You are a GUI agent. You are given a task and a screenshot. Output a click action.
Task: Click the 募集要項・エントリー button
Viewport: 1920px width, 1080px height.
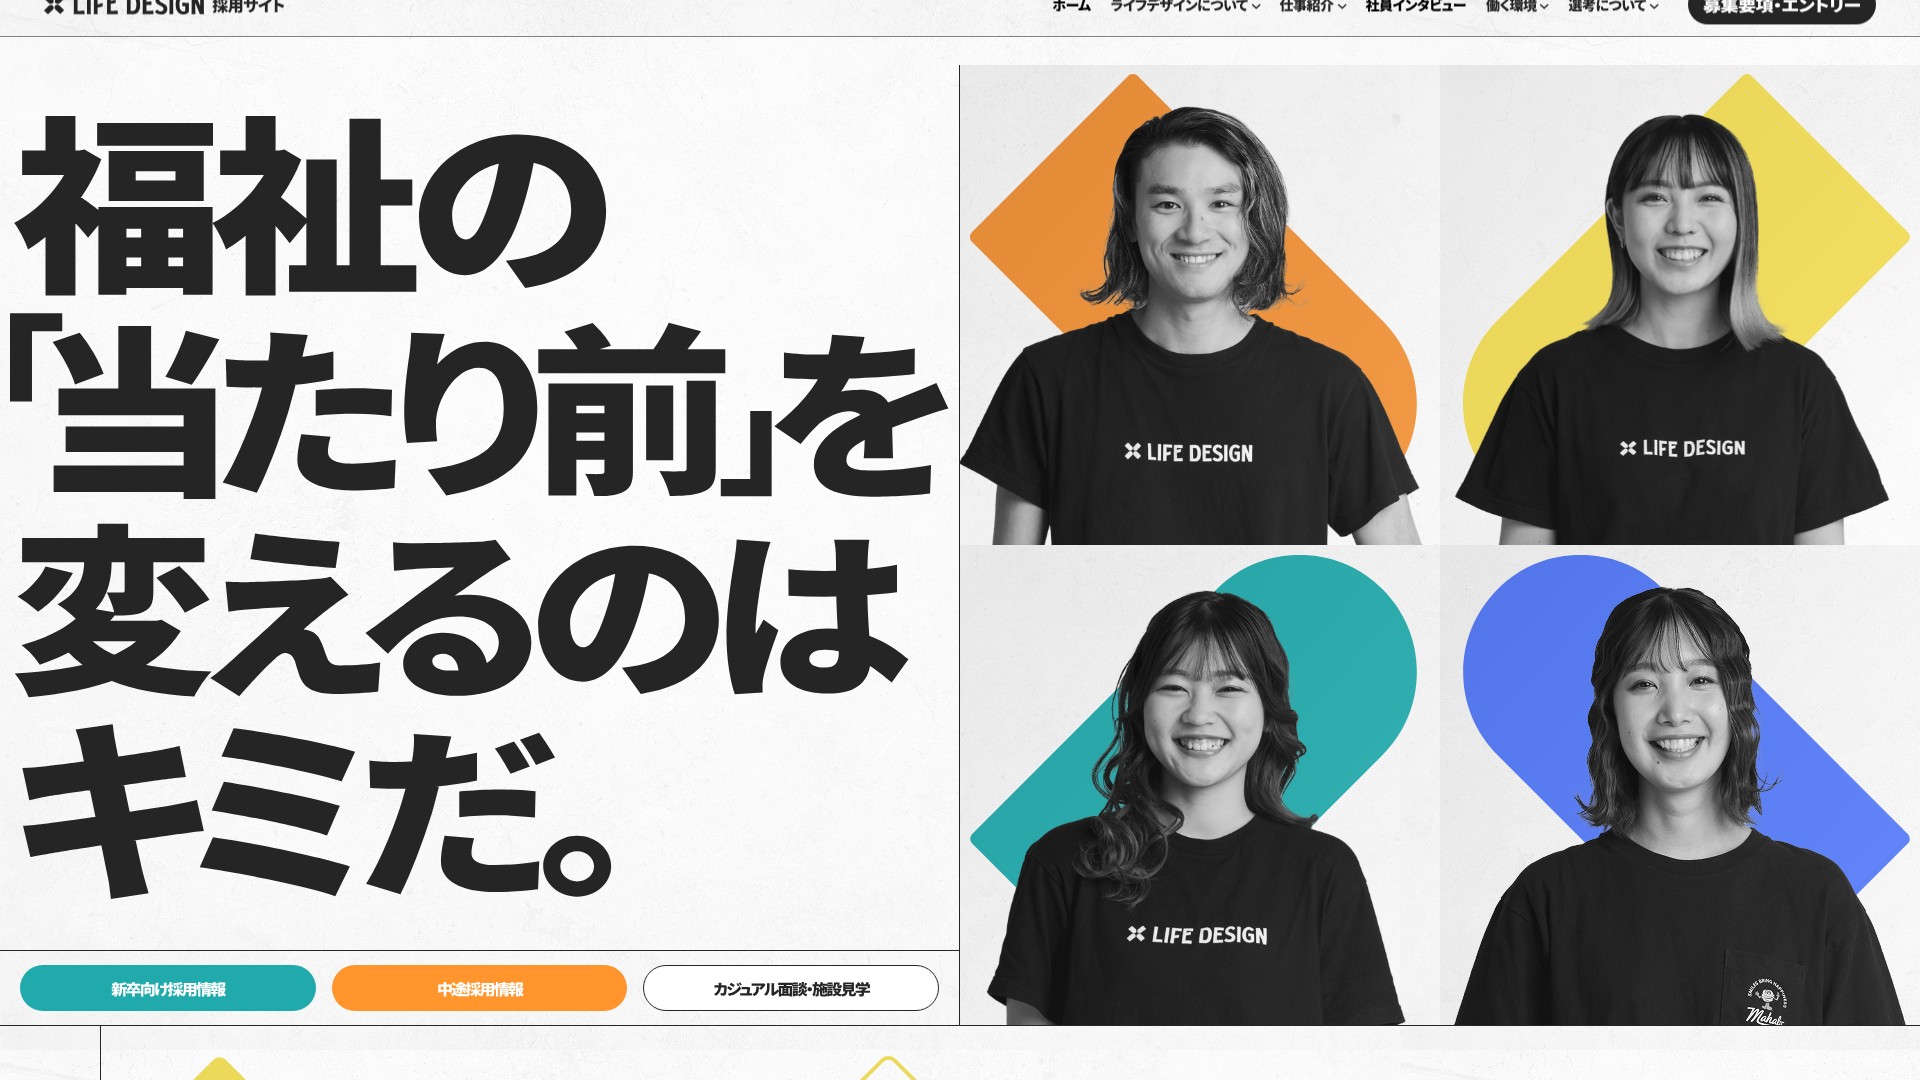tap(1781, 8)
